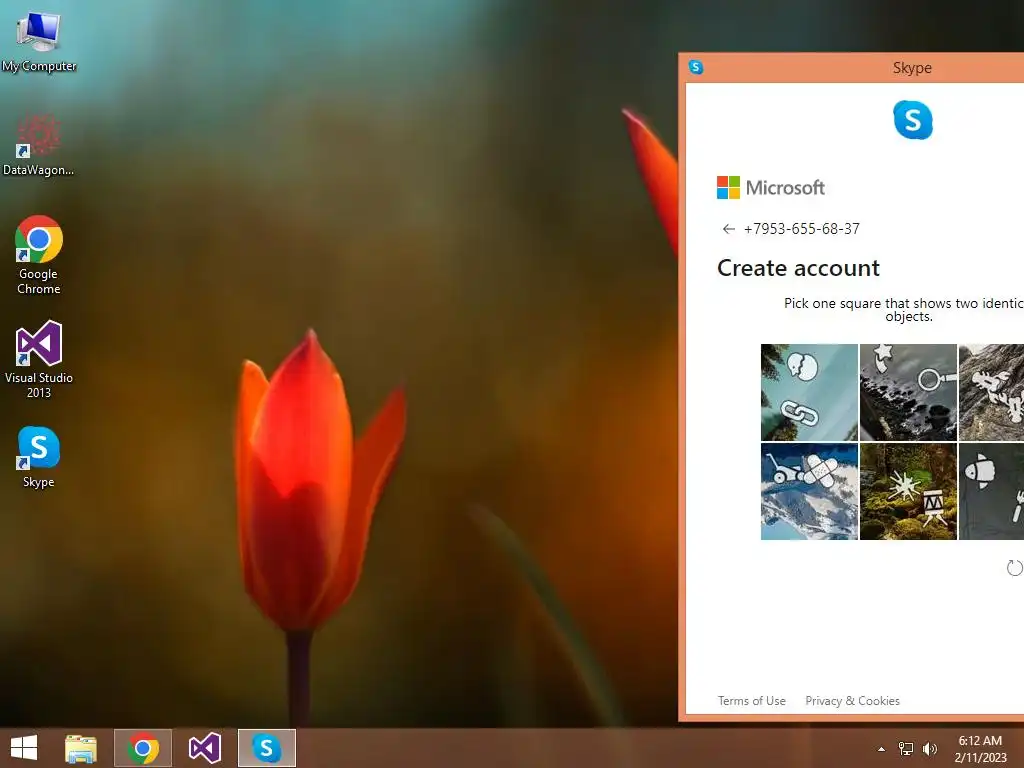
Task: Click the phone number +7953-655-68-37
Action: (x=802, y=229)
